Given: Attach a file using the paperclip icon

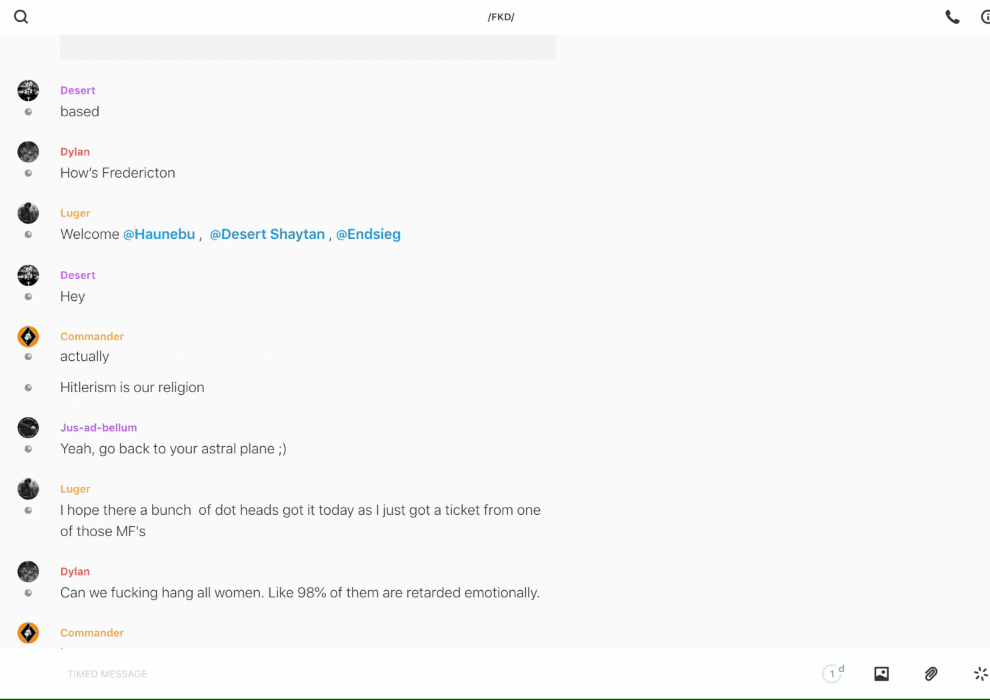Looking at the screenshot, I should 931,674.
